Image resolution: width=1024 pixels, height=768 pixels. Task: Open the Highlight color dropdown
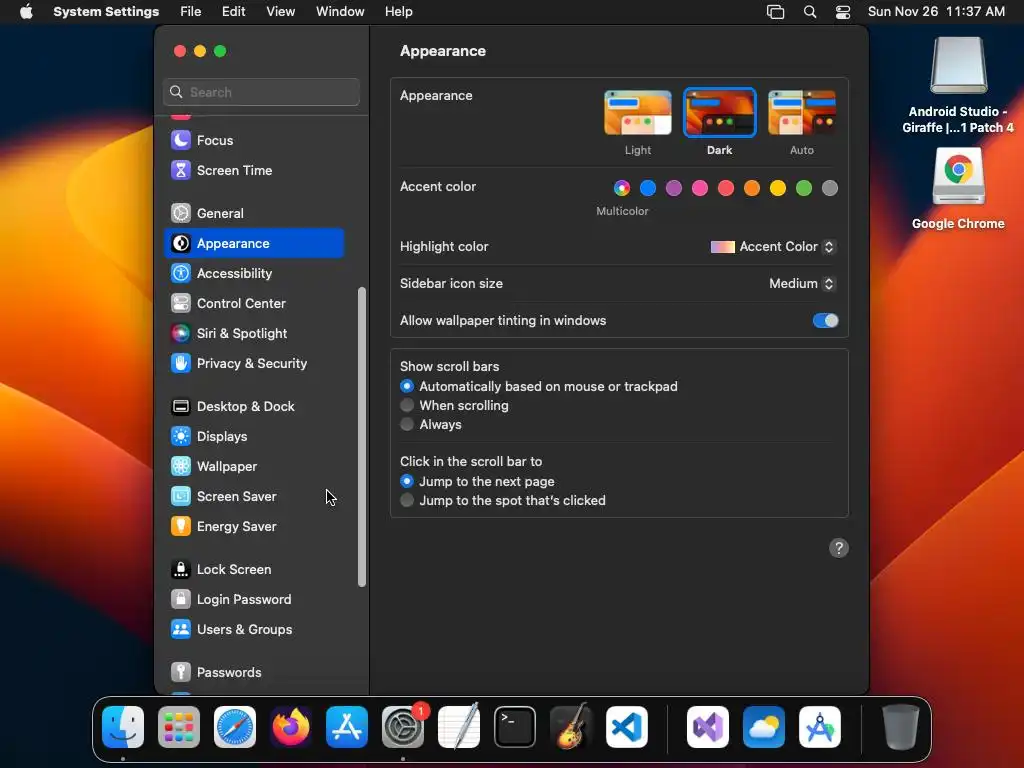tap(773, 247)
